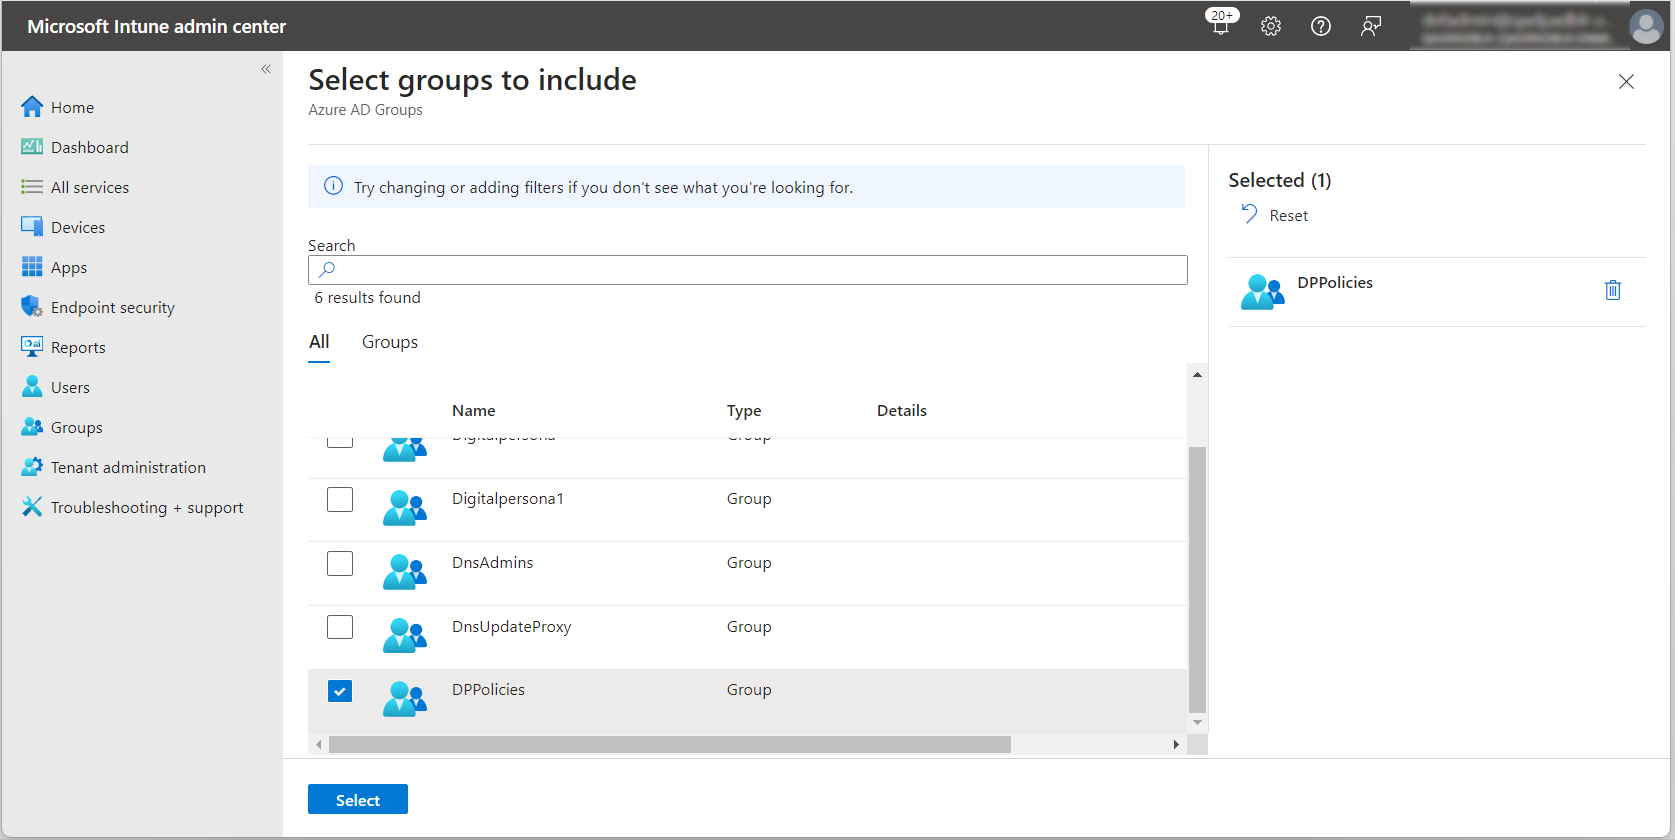Check the Digitalpersona1 group checkbox

[x=340, y=499]
